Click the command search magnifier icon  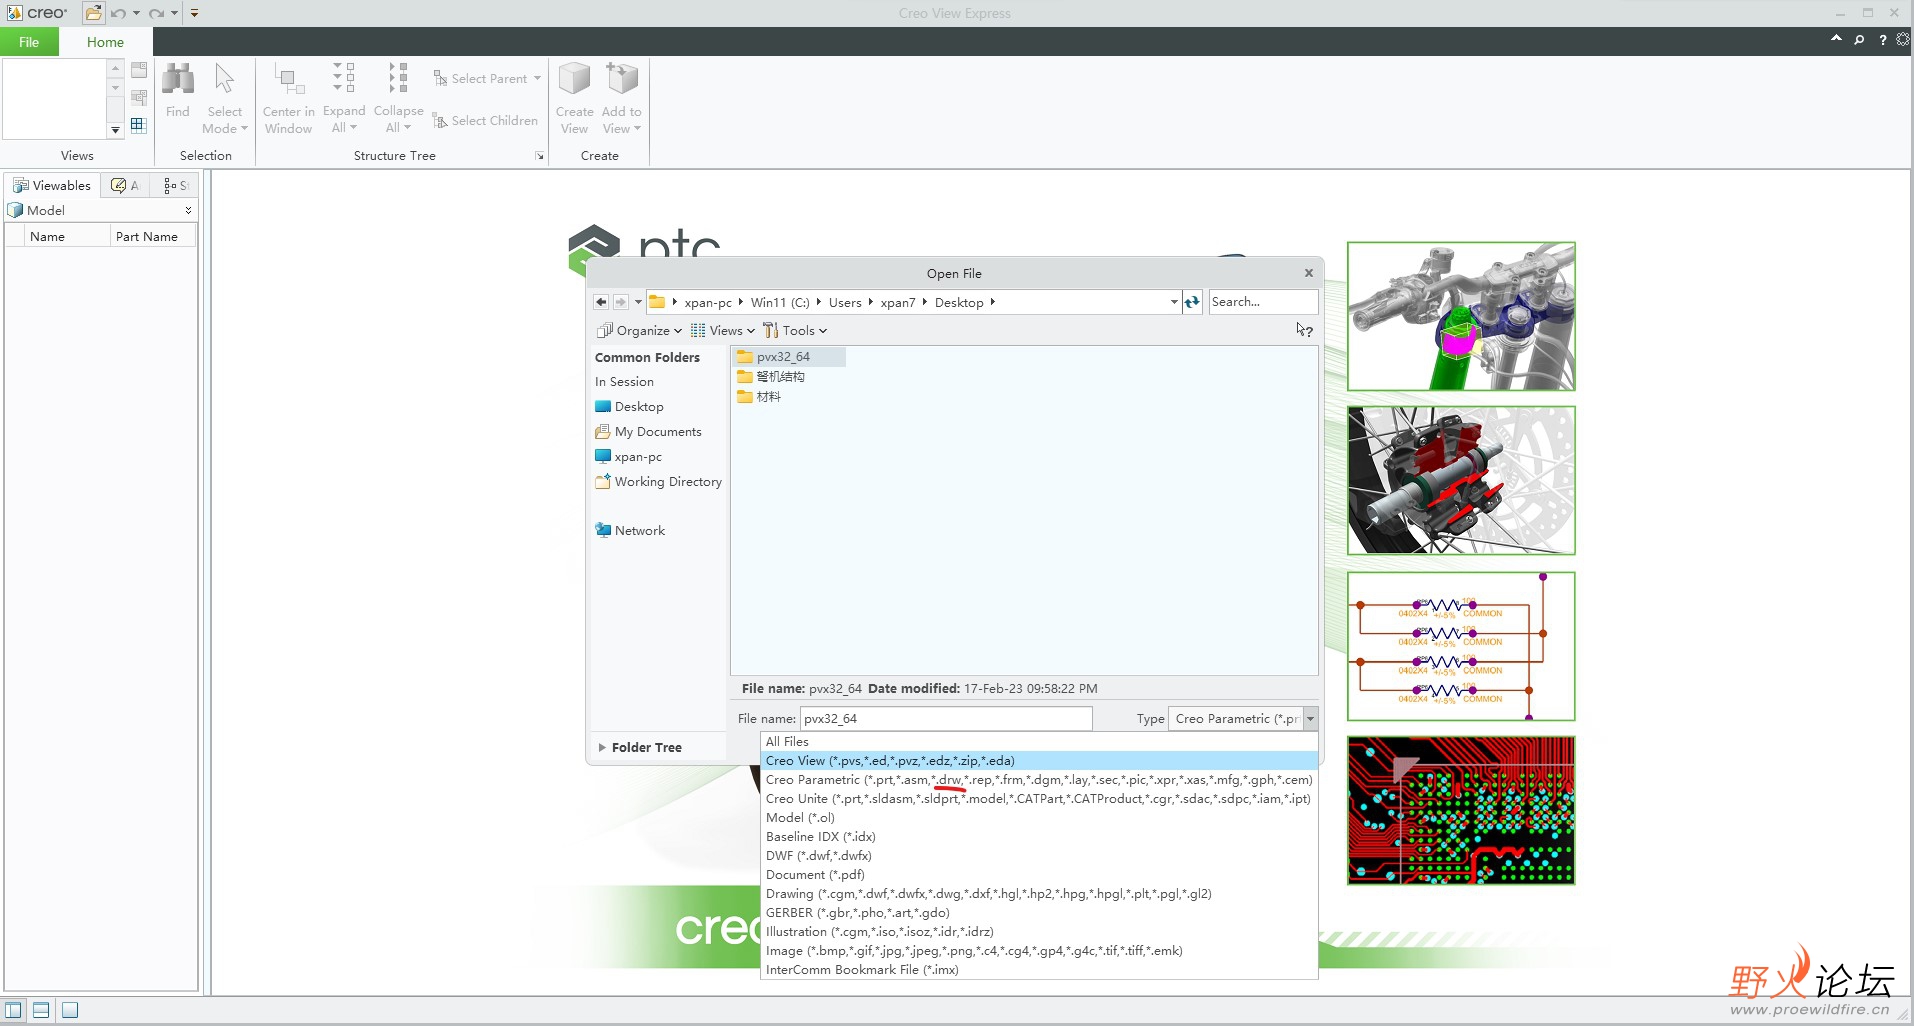[1859, 40]
